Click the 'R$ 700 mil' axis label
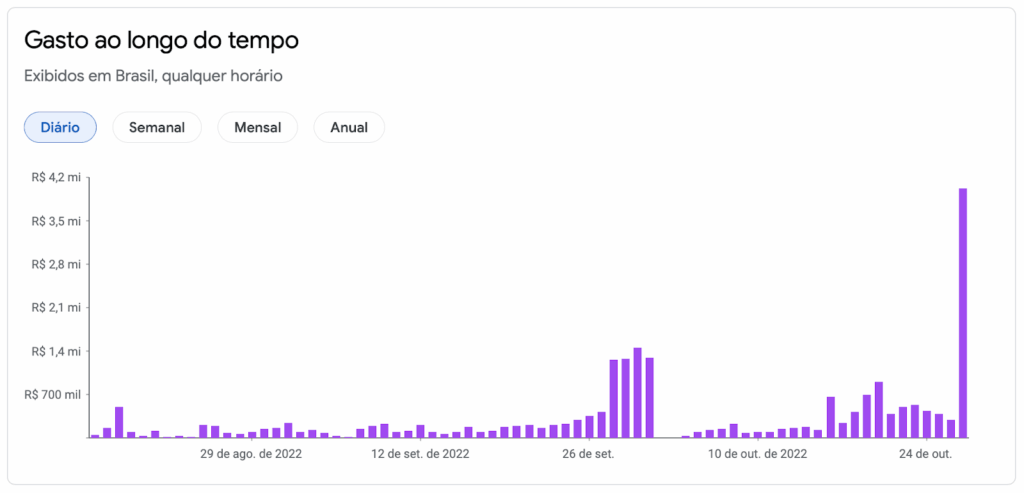1024x493 pixels. pyautogui.click(x=53, y=395)
